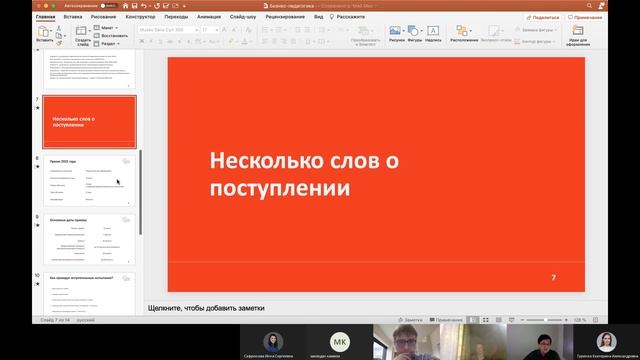Click the Cut scissors icon
The height and width of the screenshot is (360, 640).
coord(59,28)
